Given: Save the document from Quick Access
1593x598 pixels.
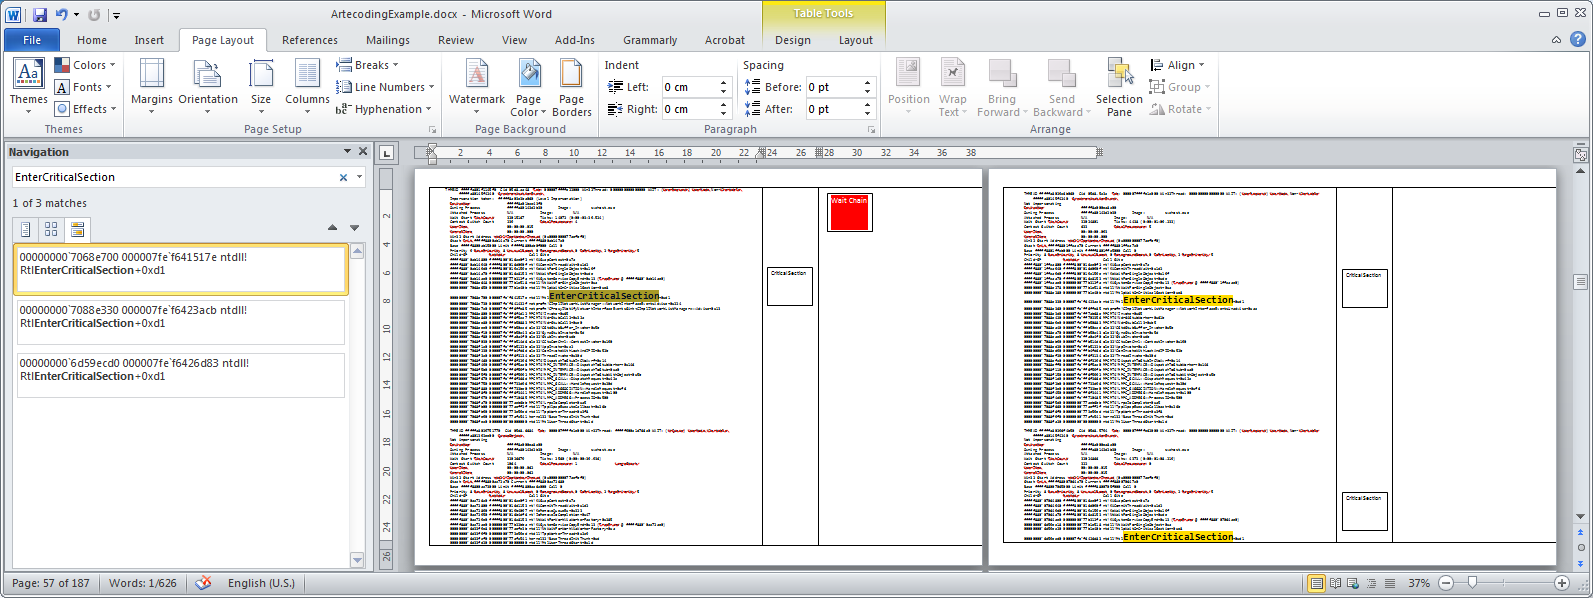Looking at the screenshot, I should (x=40, y=15).
